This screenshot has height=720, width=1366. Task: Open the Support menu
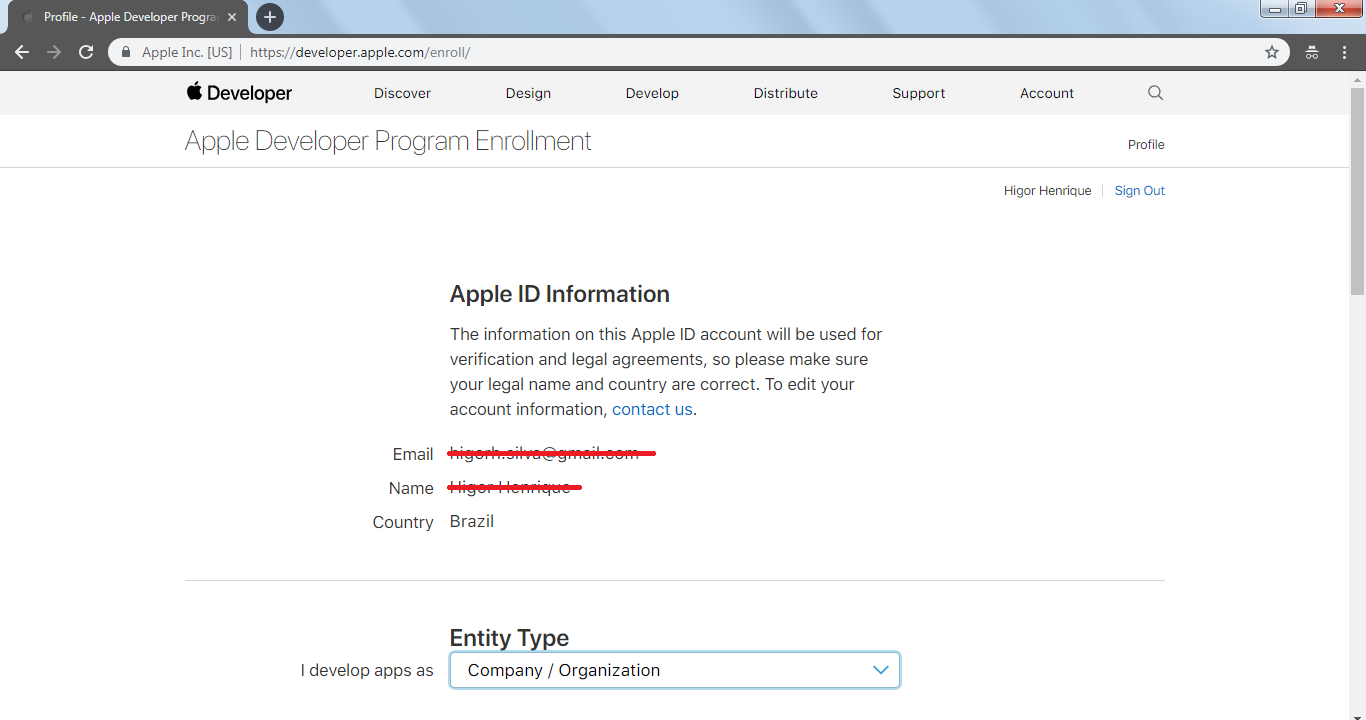pyautogui.click(x=919, y=93)
